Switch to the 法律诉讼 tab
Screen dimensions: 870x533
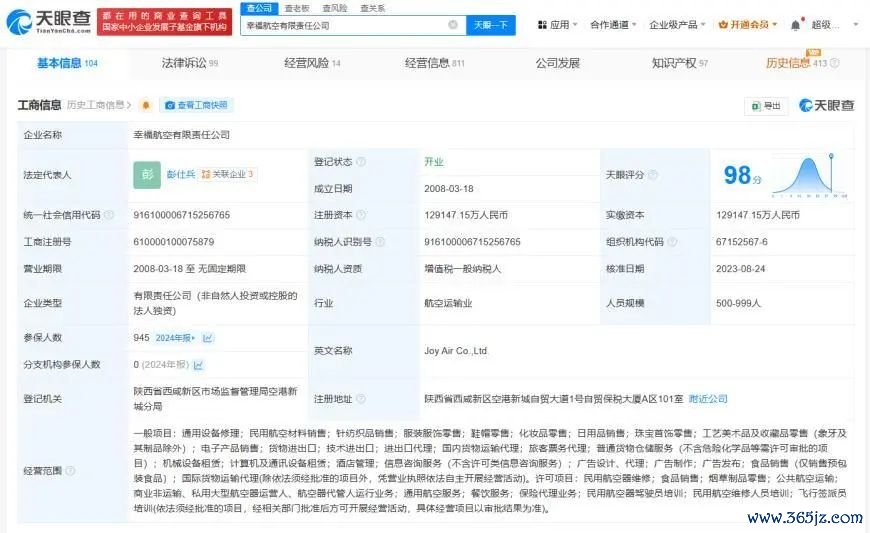(190, 63)
